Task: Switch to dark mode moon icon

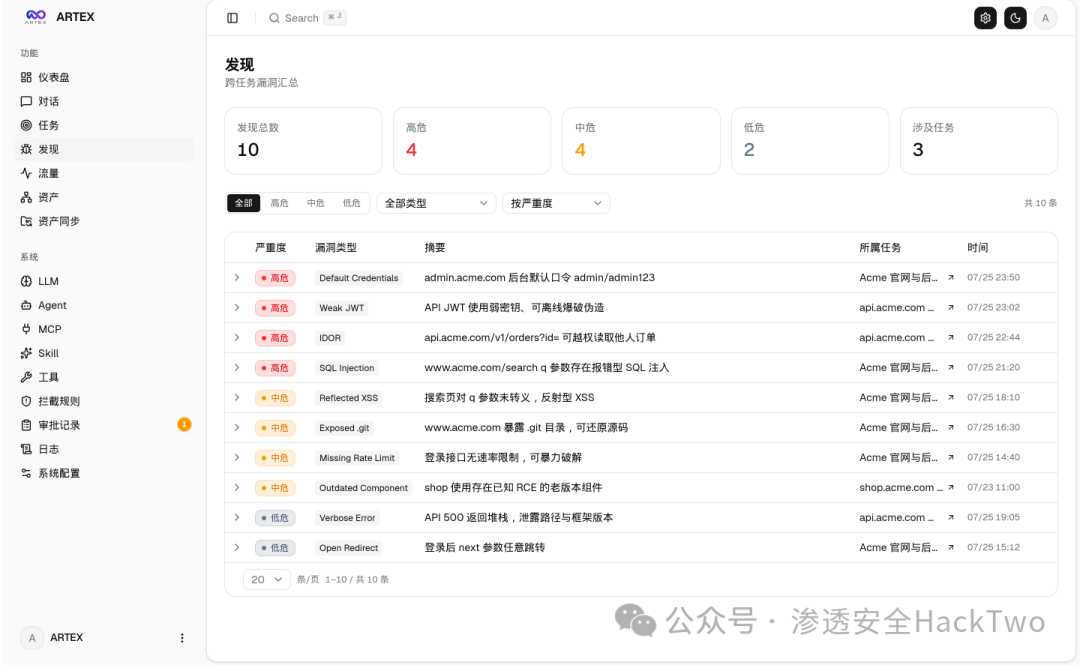Action: click(1015, 18)
